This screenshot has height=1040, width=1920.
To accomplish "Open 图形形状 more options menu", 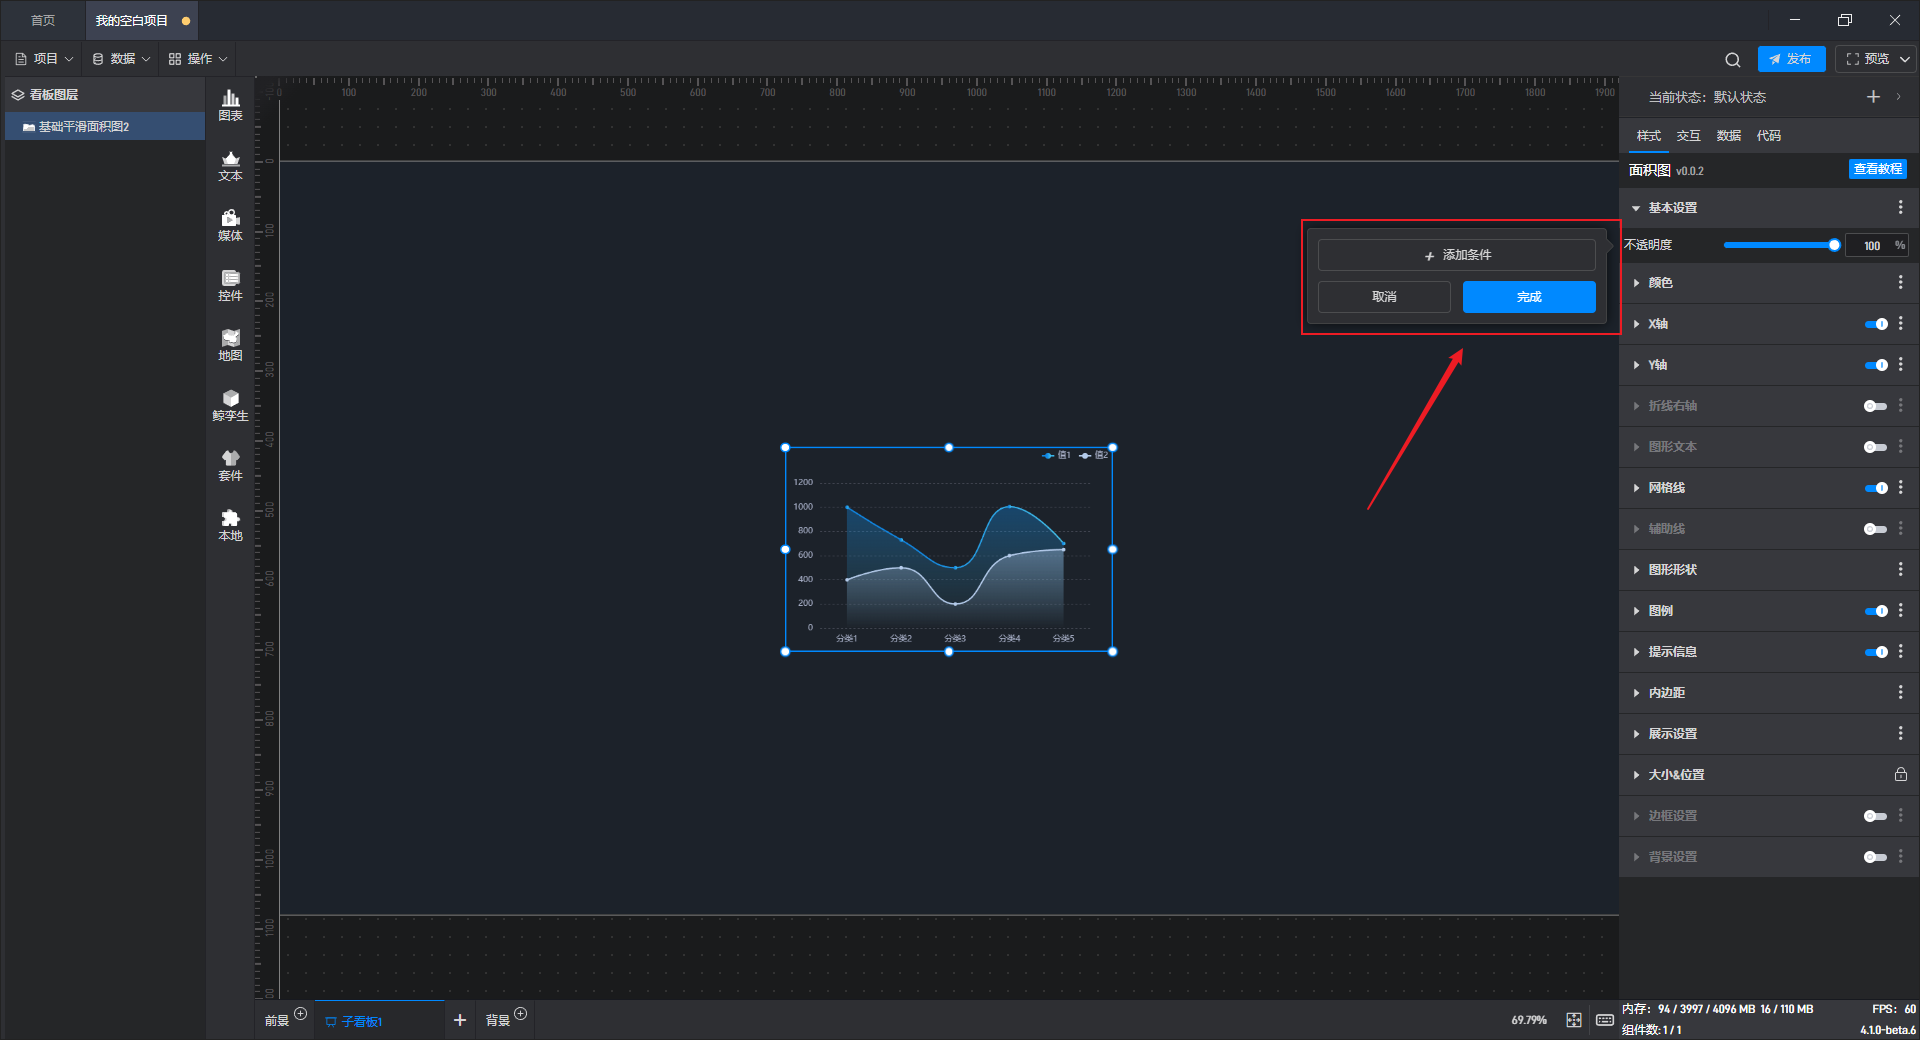I will point(1901,570).
